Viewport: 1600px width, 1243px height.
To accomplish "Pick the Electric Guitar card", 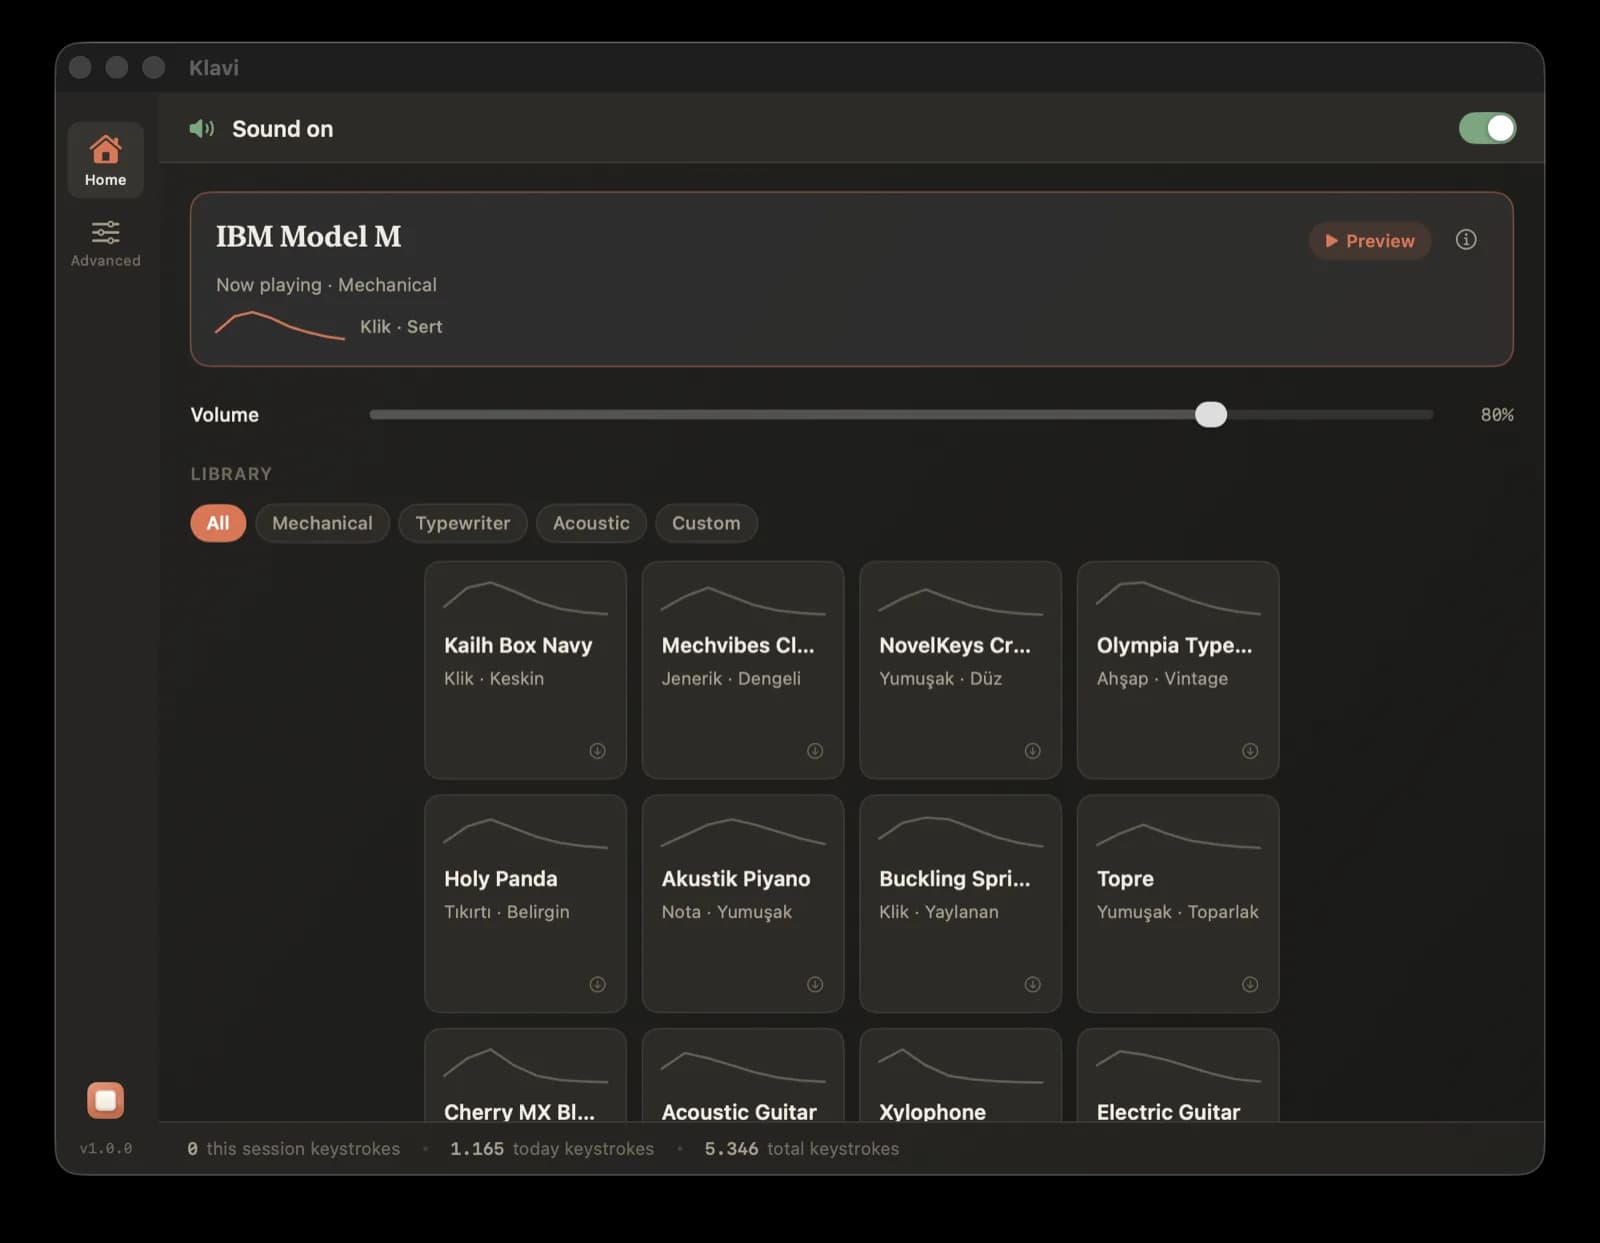I will point(1178,1075).
